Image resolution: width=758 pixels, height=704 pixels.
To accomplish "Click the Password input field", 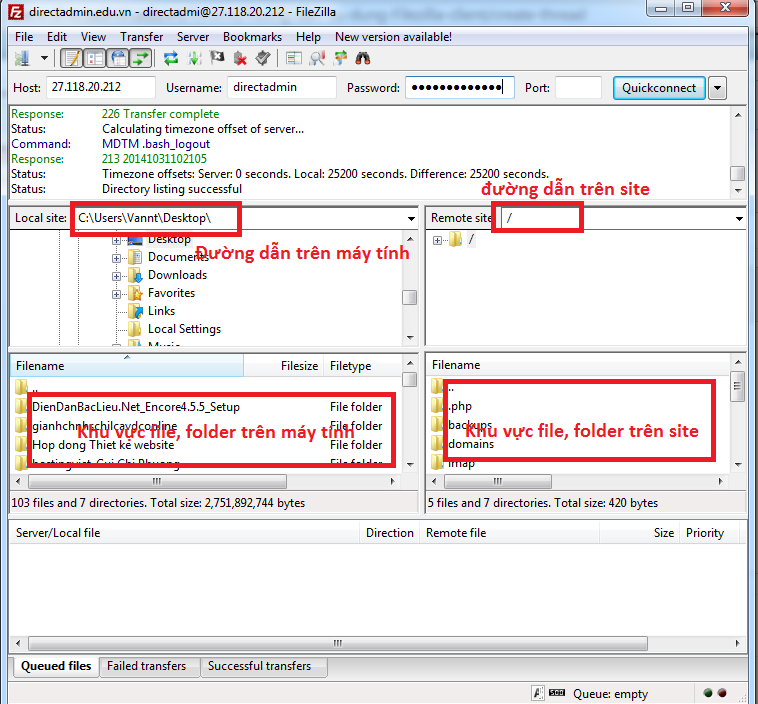I will 460,88.
